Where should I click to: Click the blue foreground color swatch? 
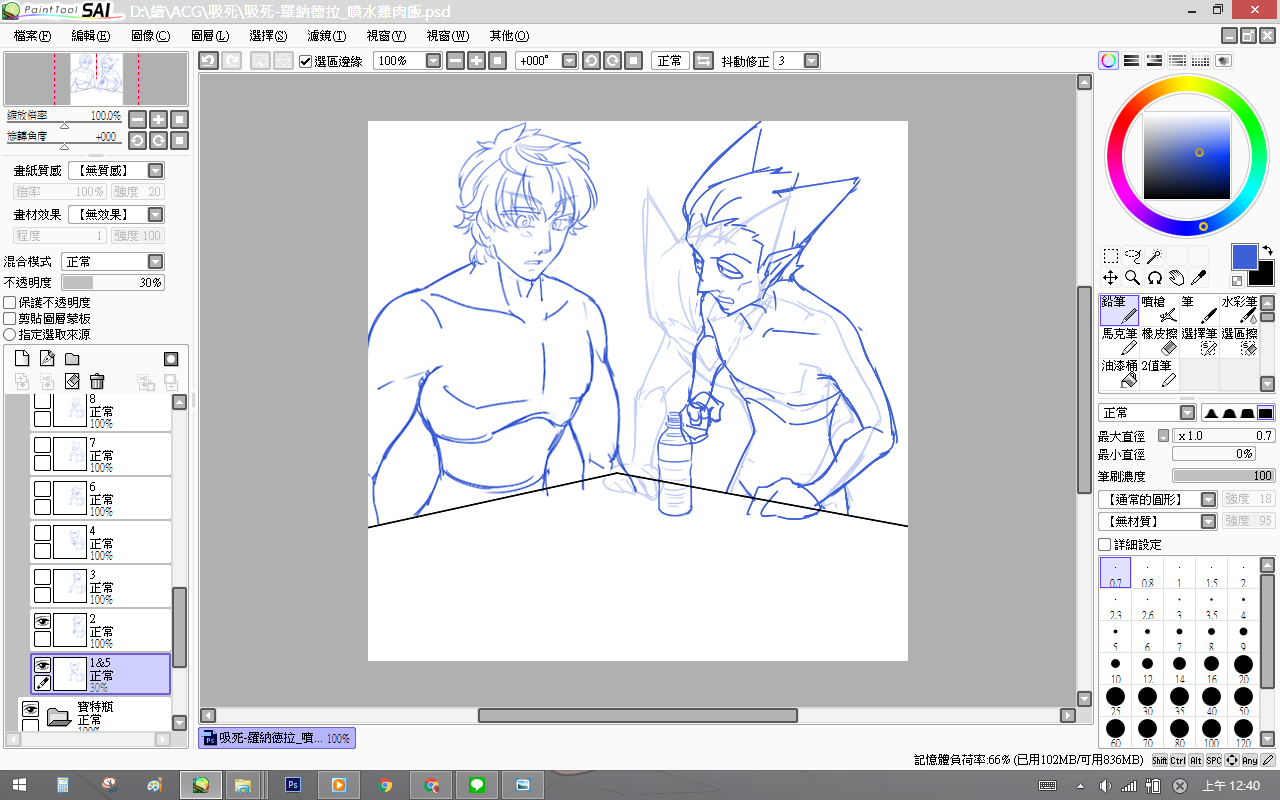pos(1244,256)
